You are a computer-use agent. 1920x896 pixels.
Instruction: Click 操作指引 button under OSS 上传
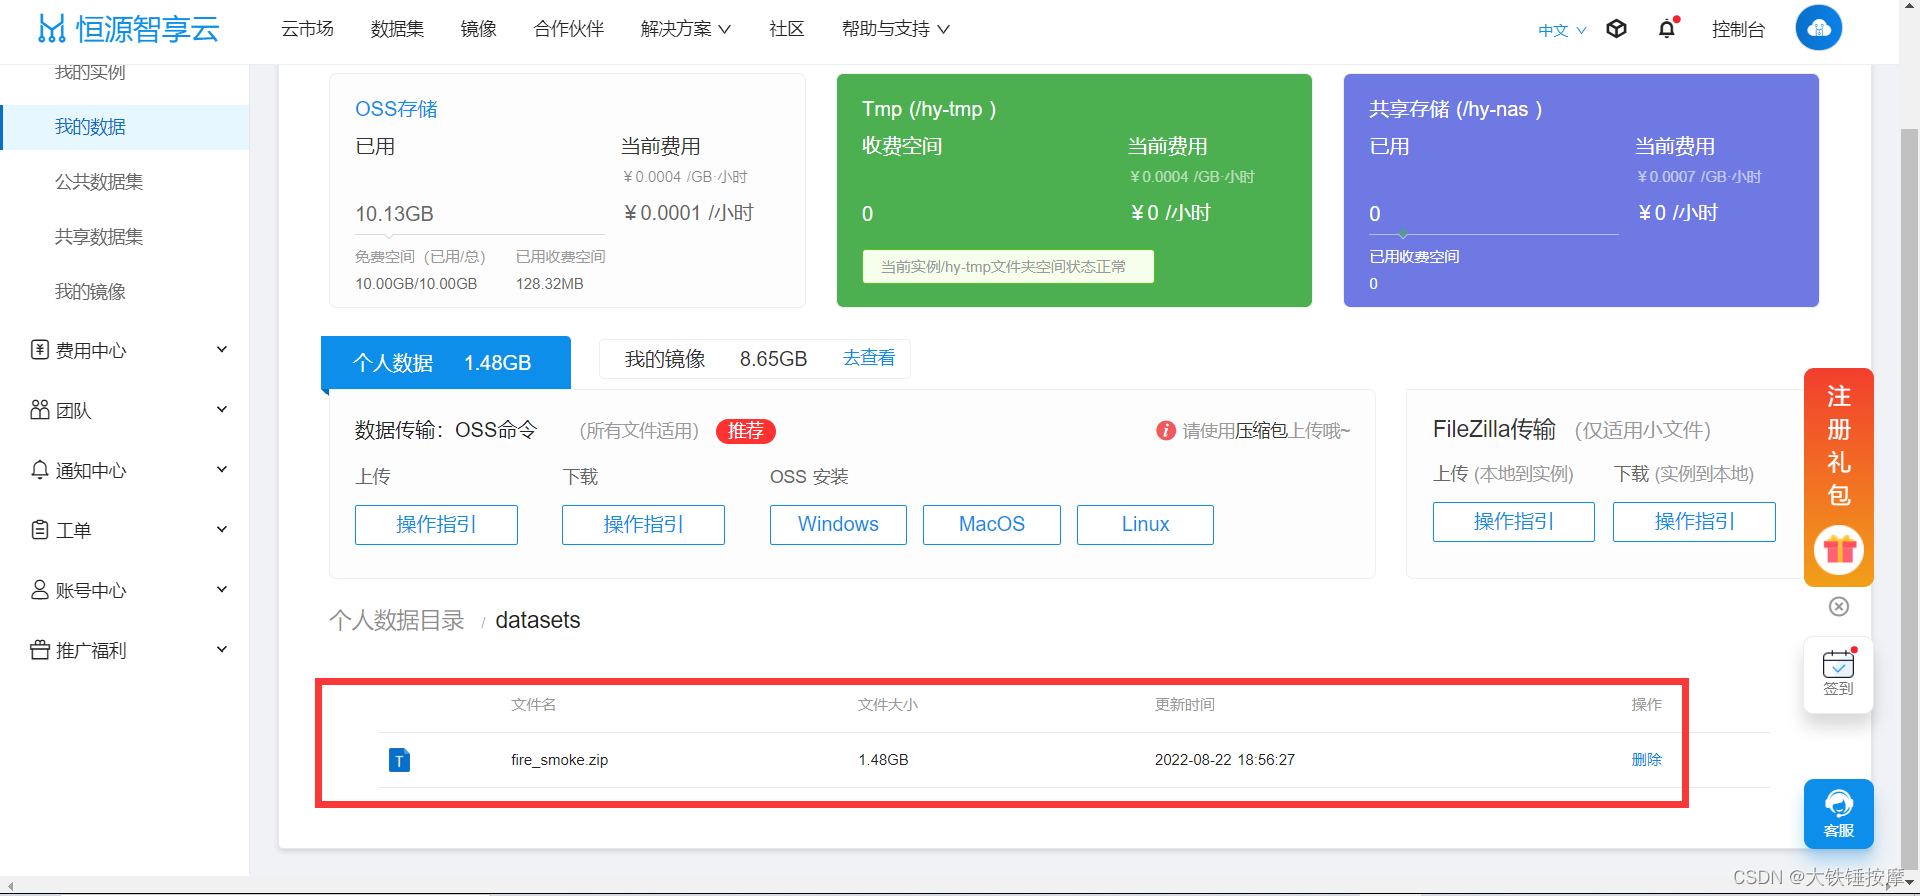click(x=436, y=524)
